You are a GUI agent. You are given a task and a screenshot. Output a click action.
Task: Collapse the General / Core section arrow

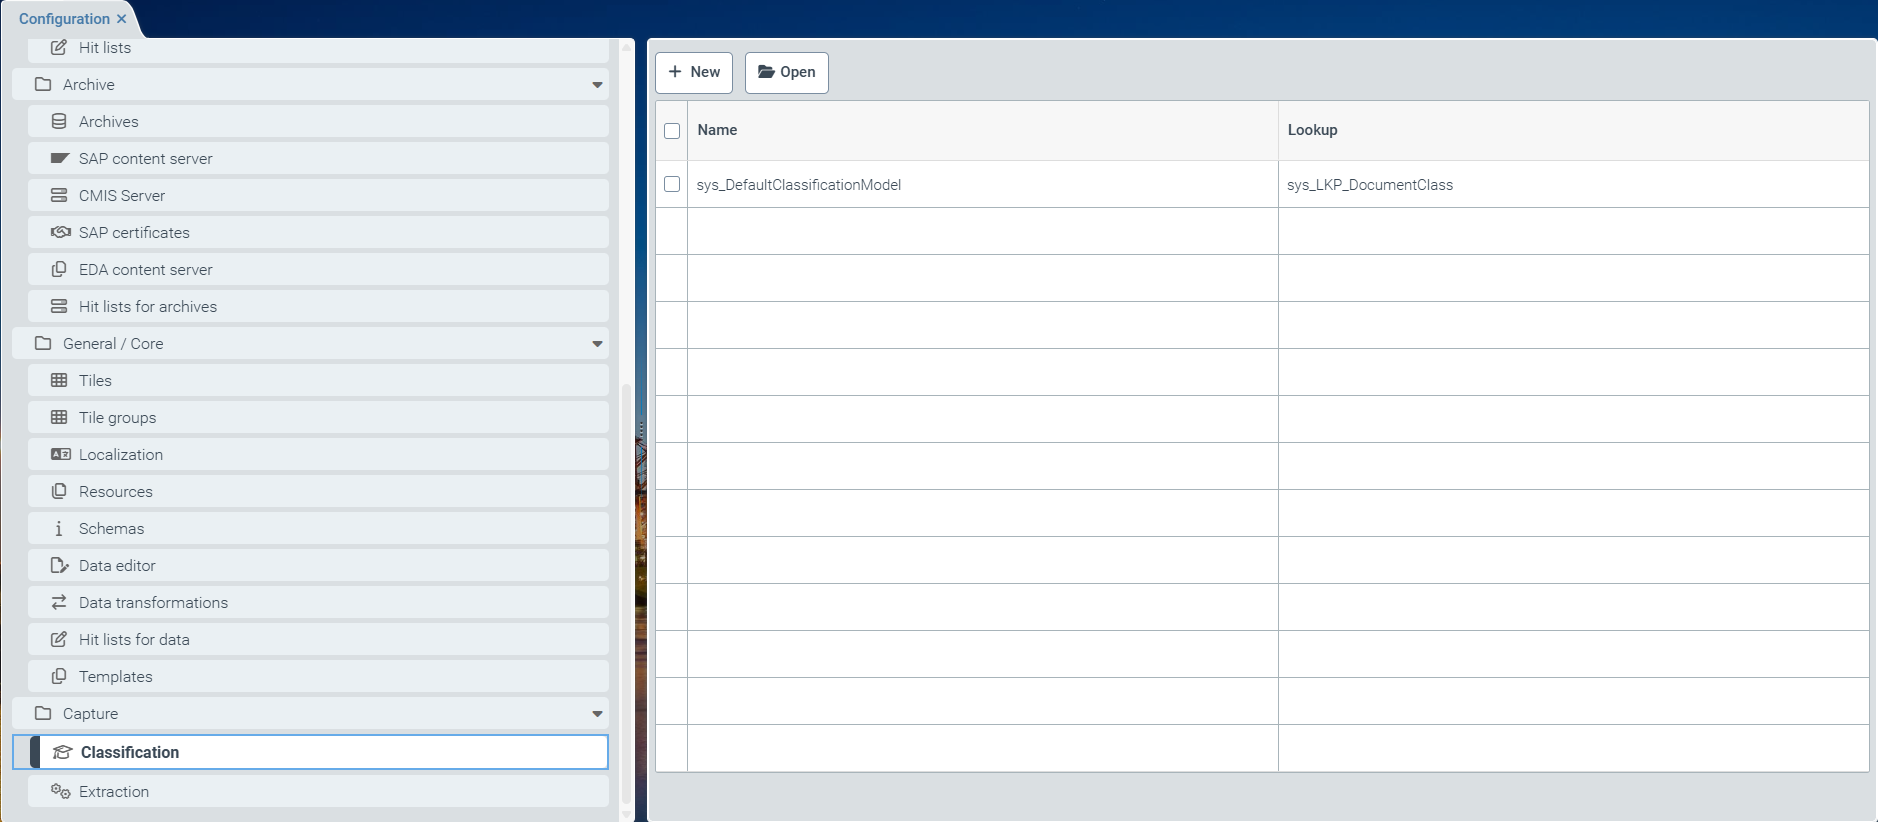click(x=597, y=344)
